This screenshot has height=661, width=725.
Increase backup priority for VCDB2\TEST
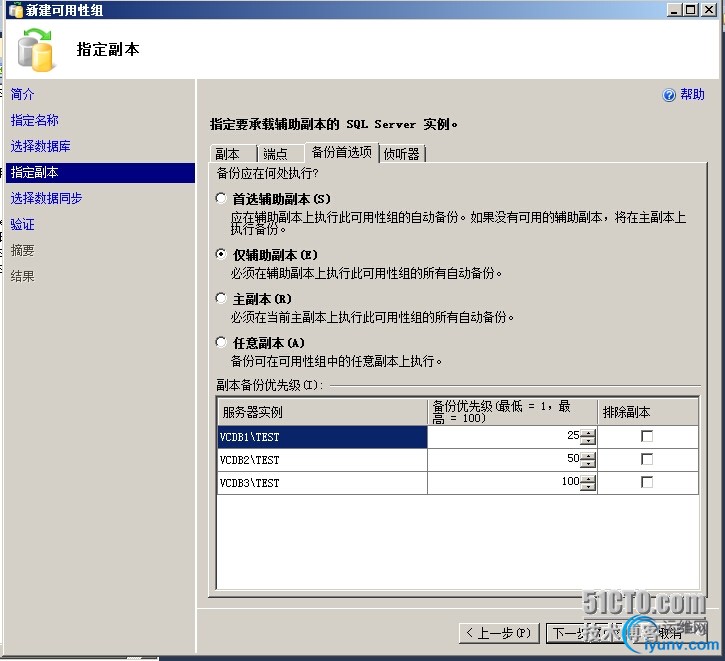pyautogui.click(x=588, y=456)
